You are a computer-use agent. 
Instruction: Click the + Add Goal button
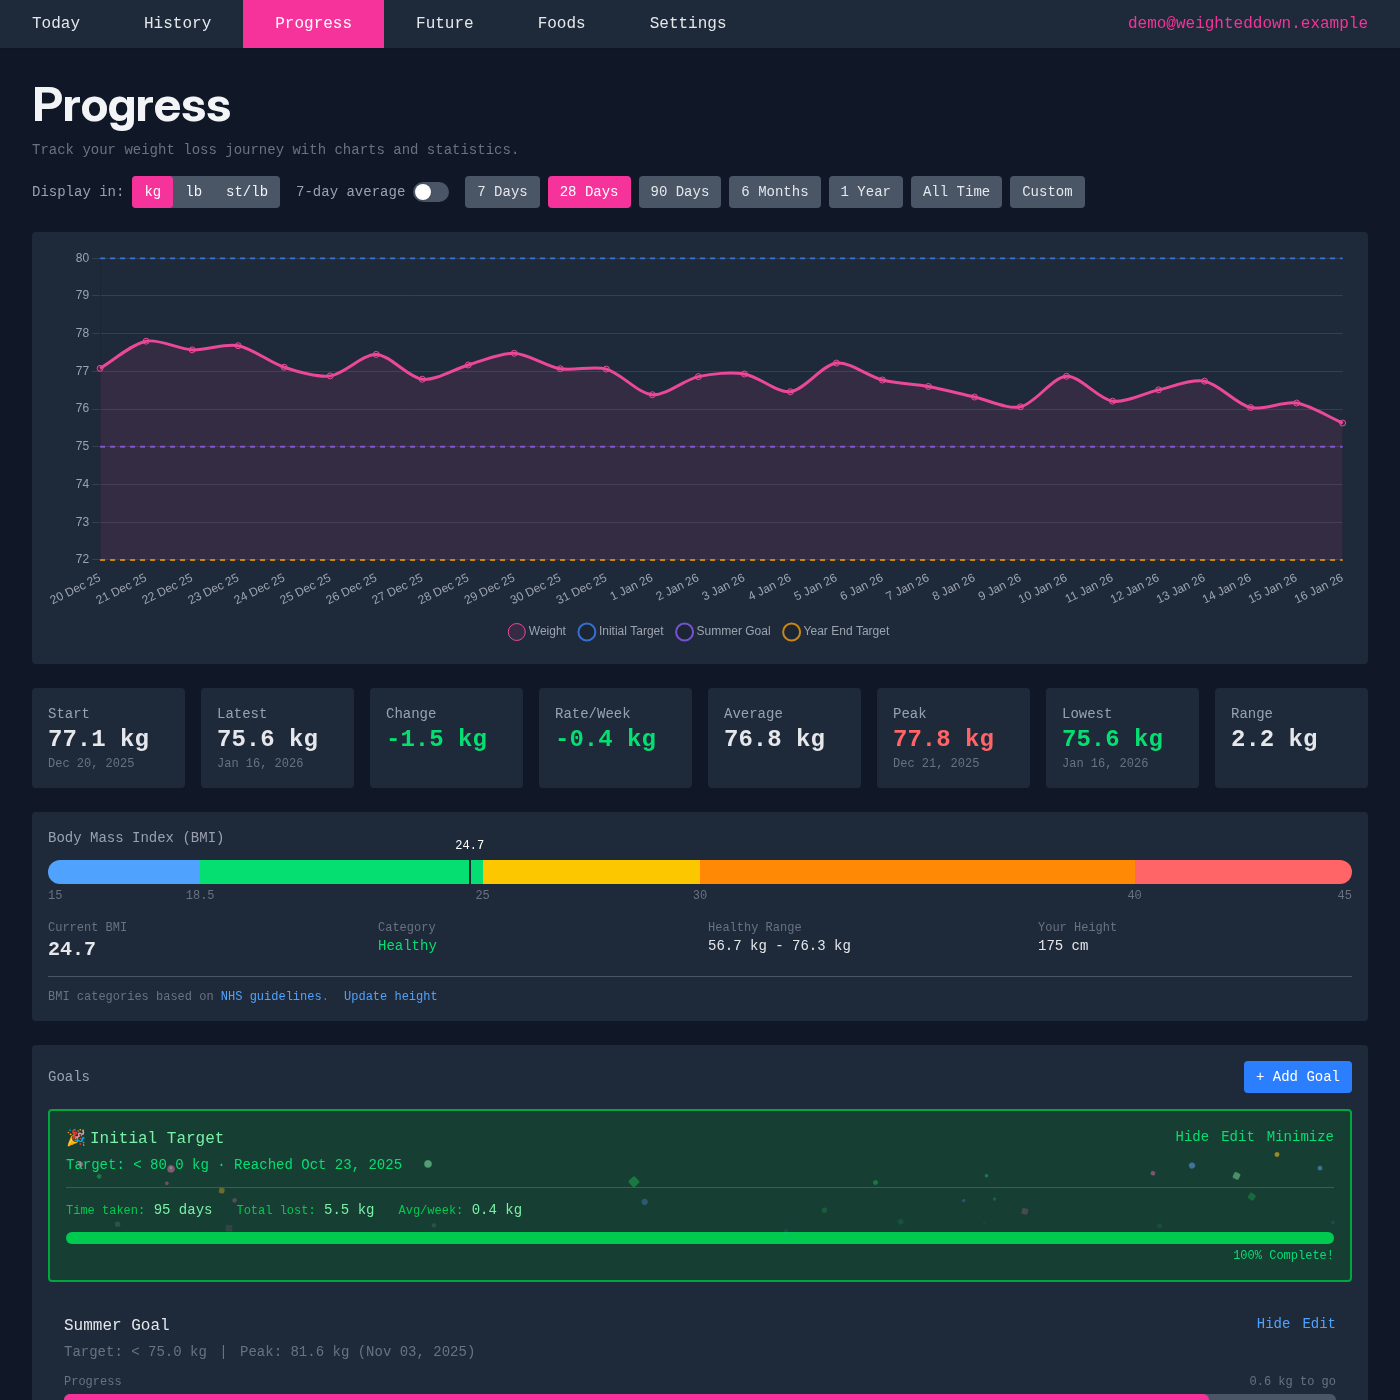(x=1297, y=1077)
